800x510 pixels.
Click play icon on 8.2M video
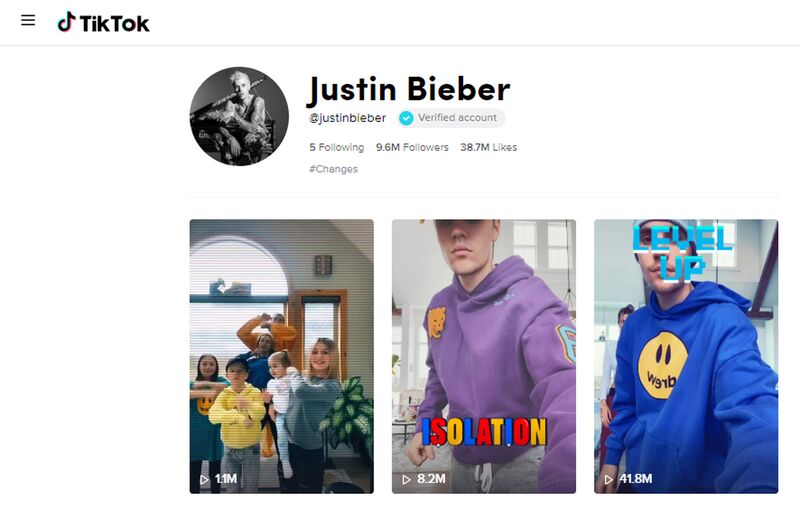[406, 479]
